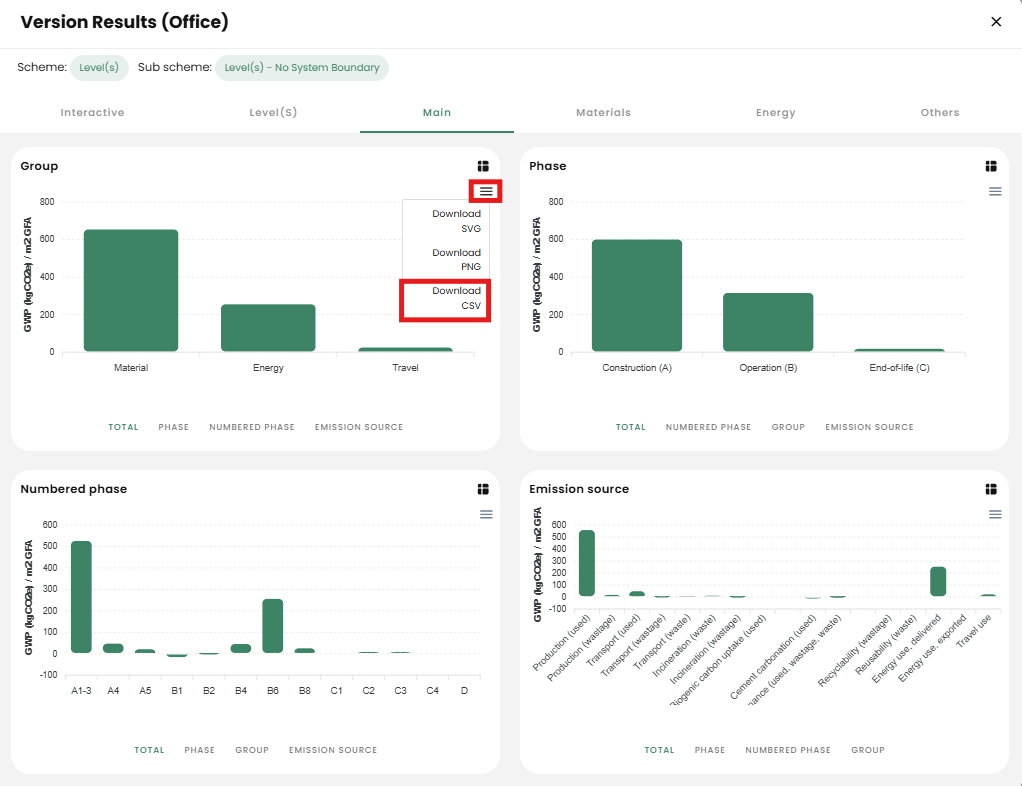Open the hamburger menu on Group chart

486,191
